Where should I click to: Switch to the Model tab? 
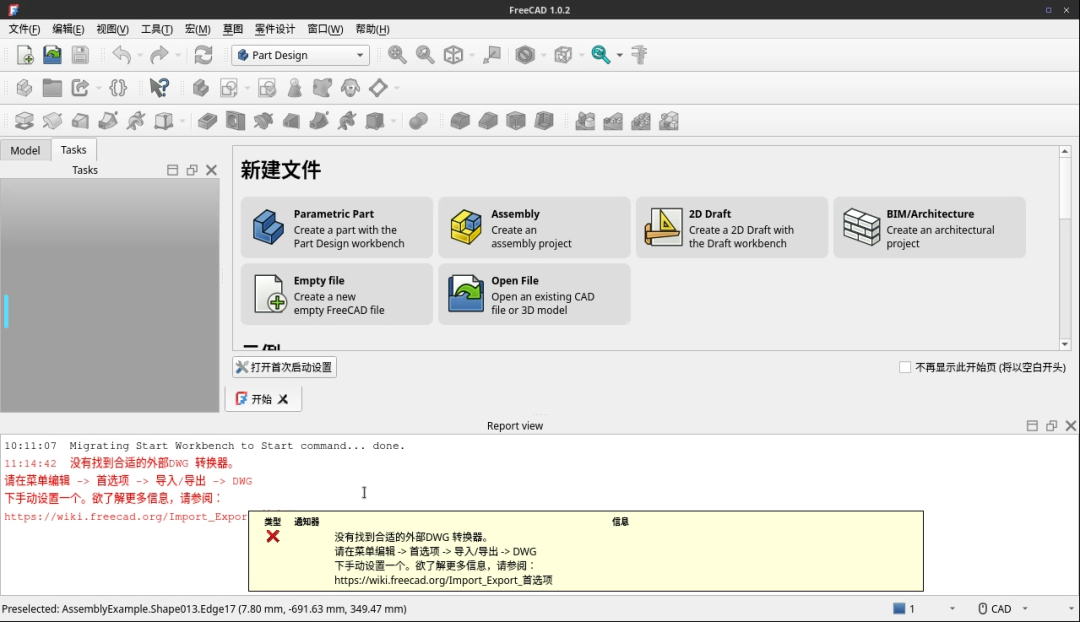tap(25, 150)
